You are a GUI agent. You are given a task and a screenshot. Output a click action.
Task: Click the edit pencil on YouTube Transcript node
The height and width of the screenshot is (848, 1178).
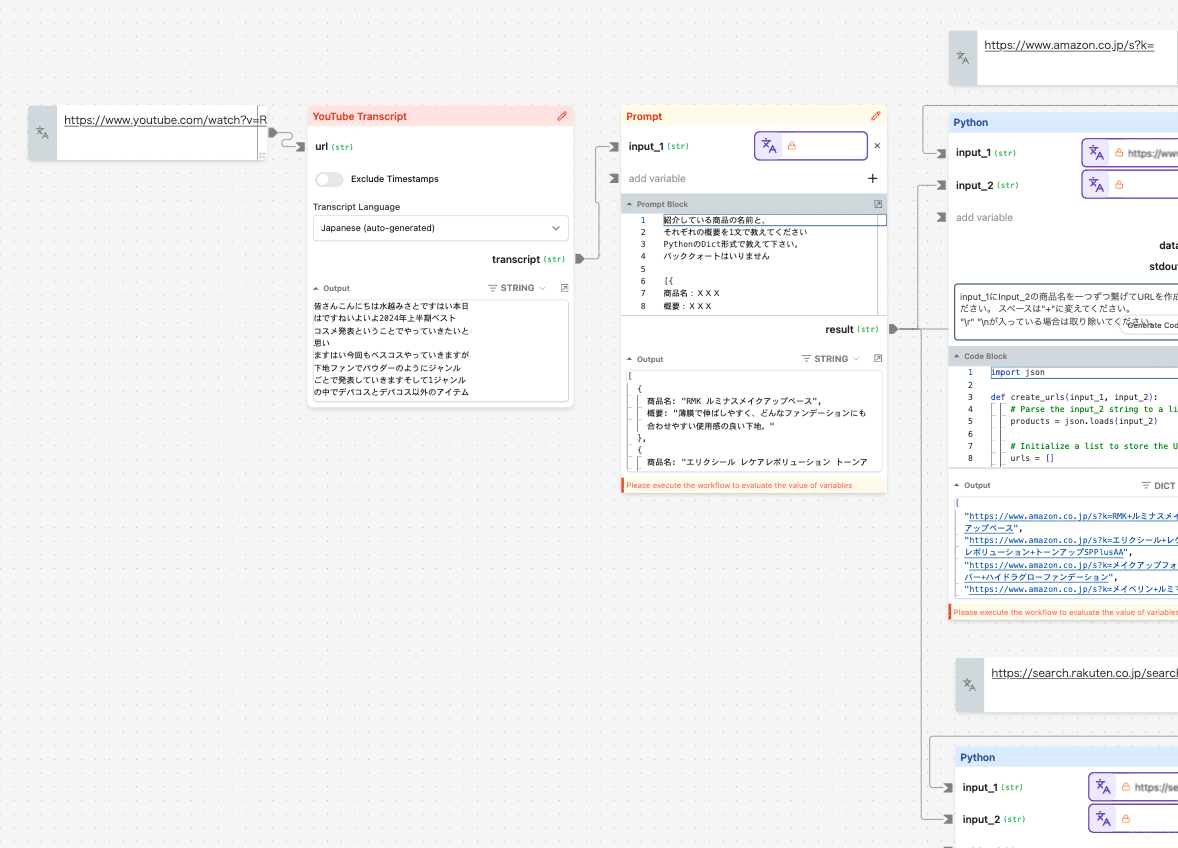[562, 116]
